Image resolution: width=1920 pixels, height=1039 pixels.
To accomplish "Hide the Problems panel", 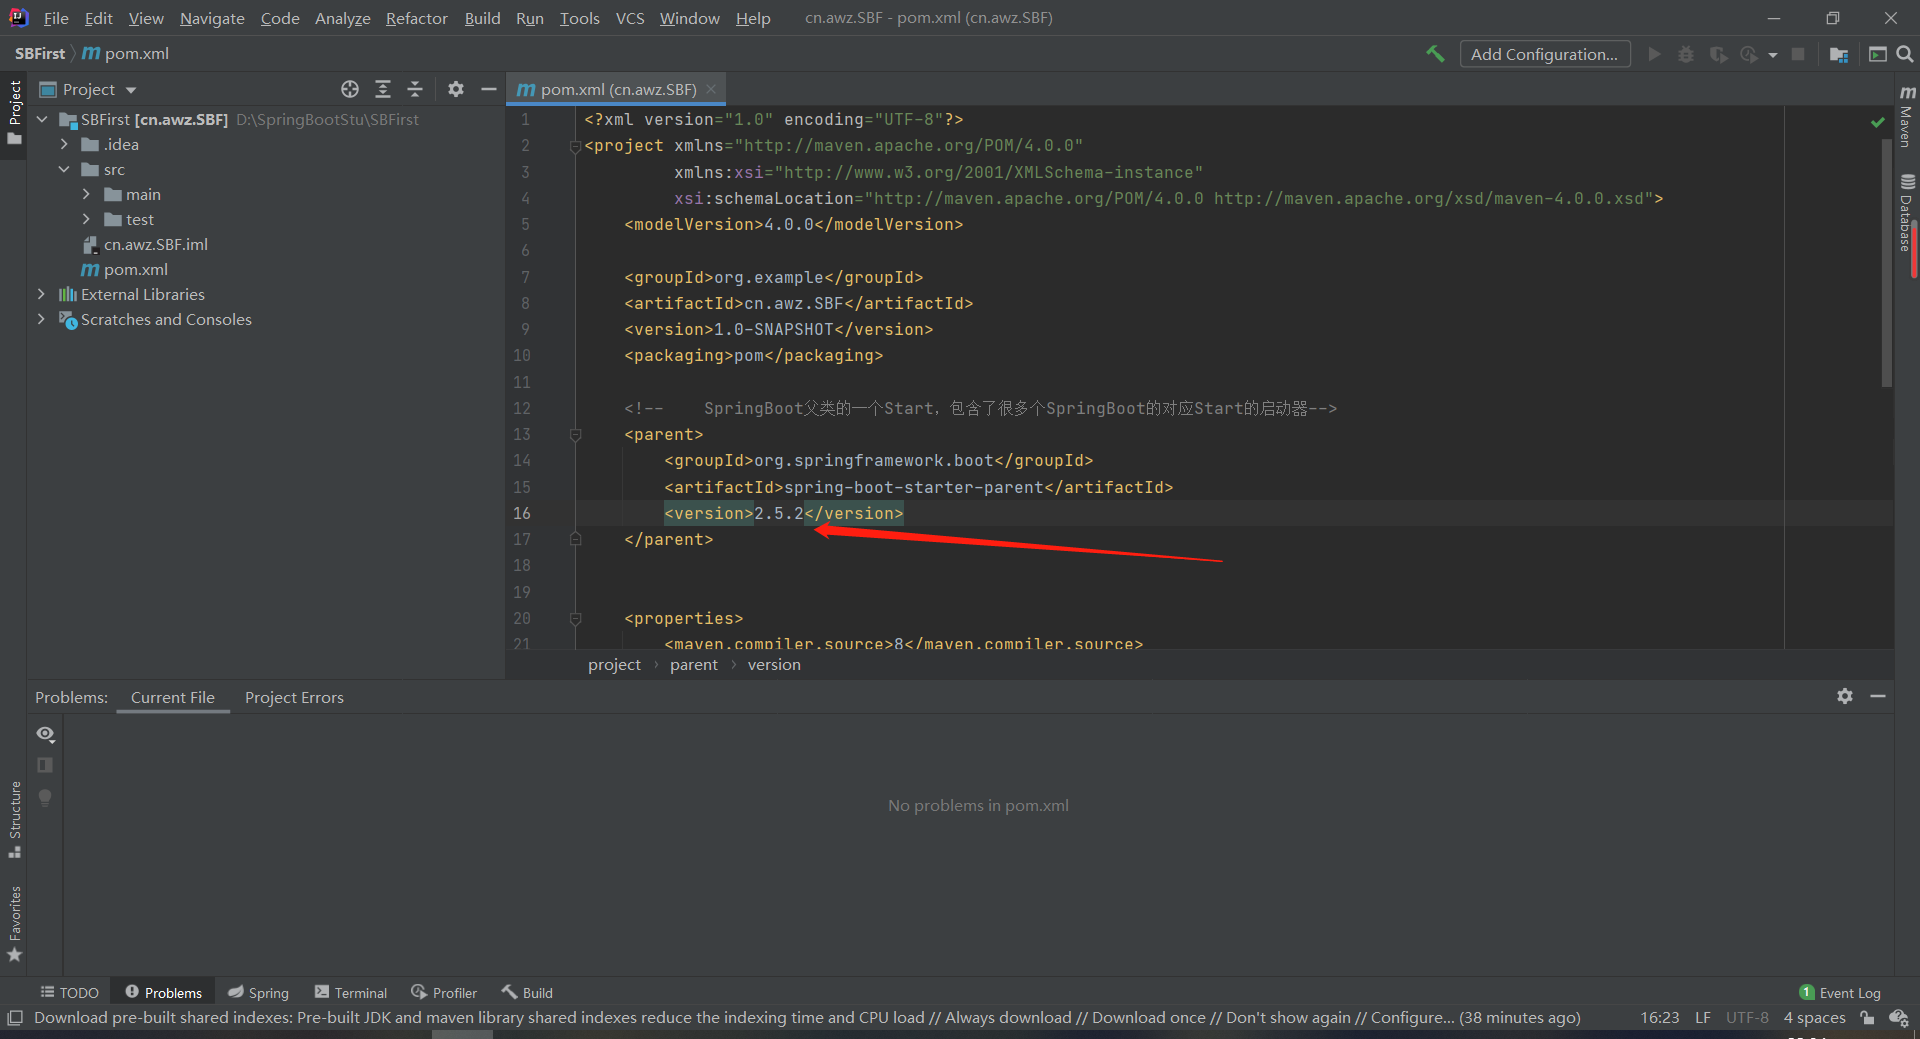I will pos(1878,696).
